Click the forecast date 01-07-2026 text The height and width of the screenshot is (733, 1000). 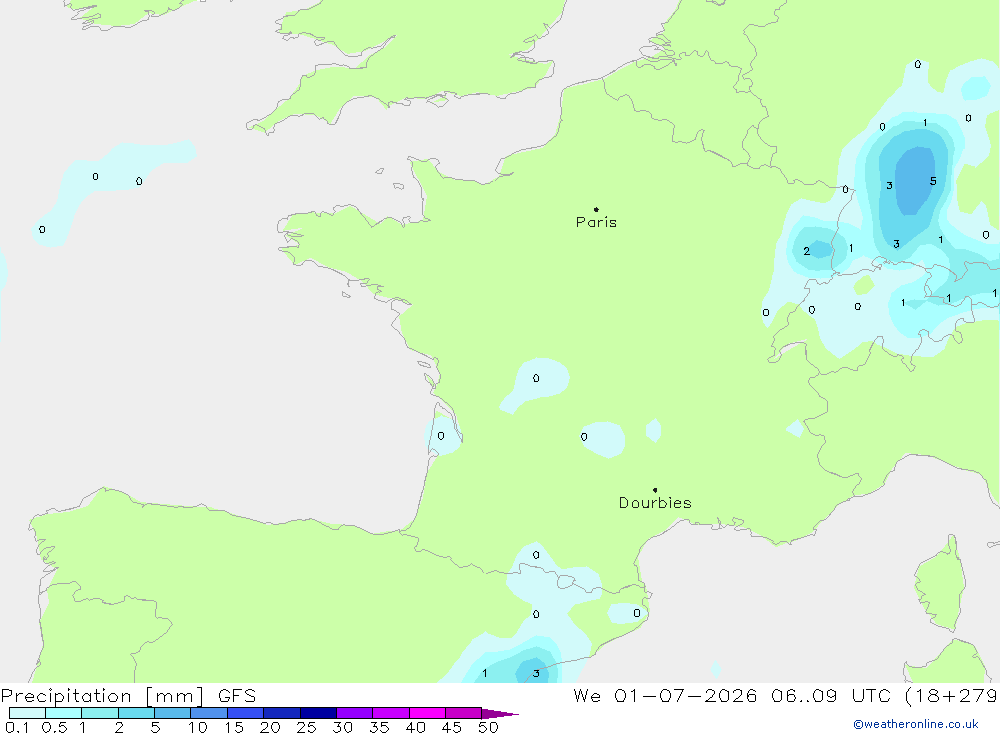coord(685,695)
